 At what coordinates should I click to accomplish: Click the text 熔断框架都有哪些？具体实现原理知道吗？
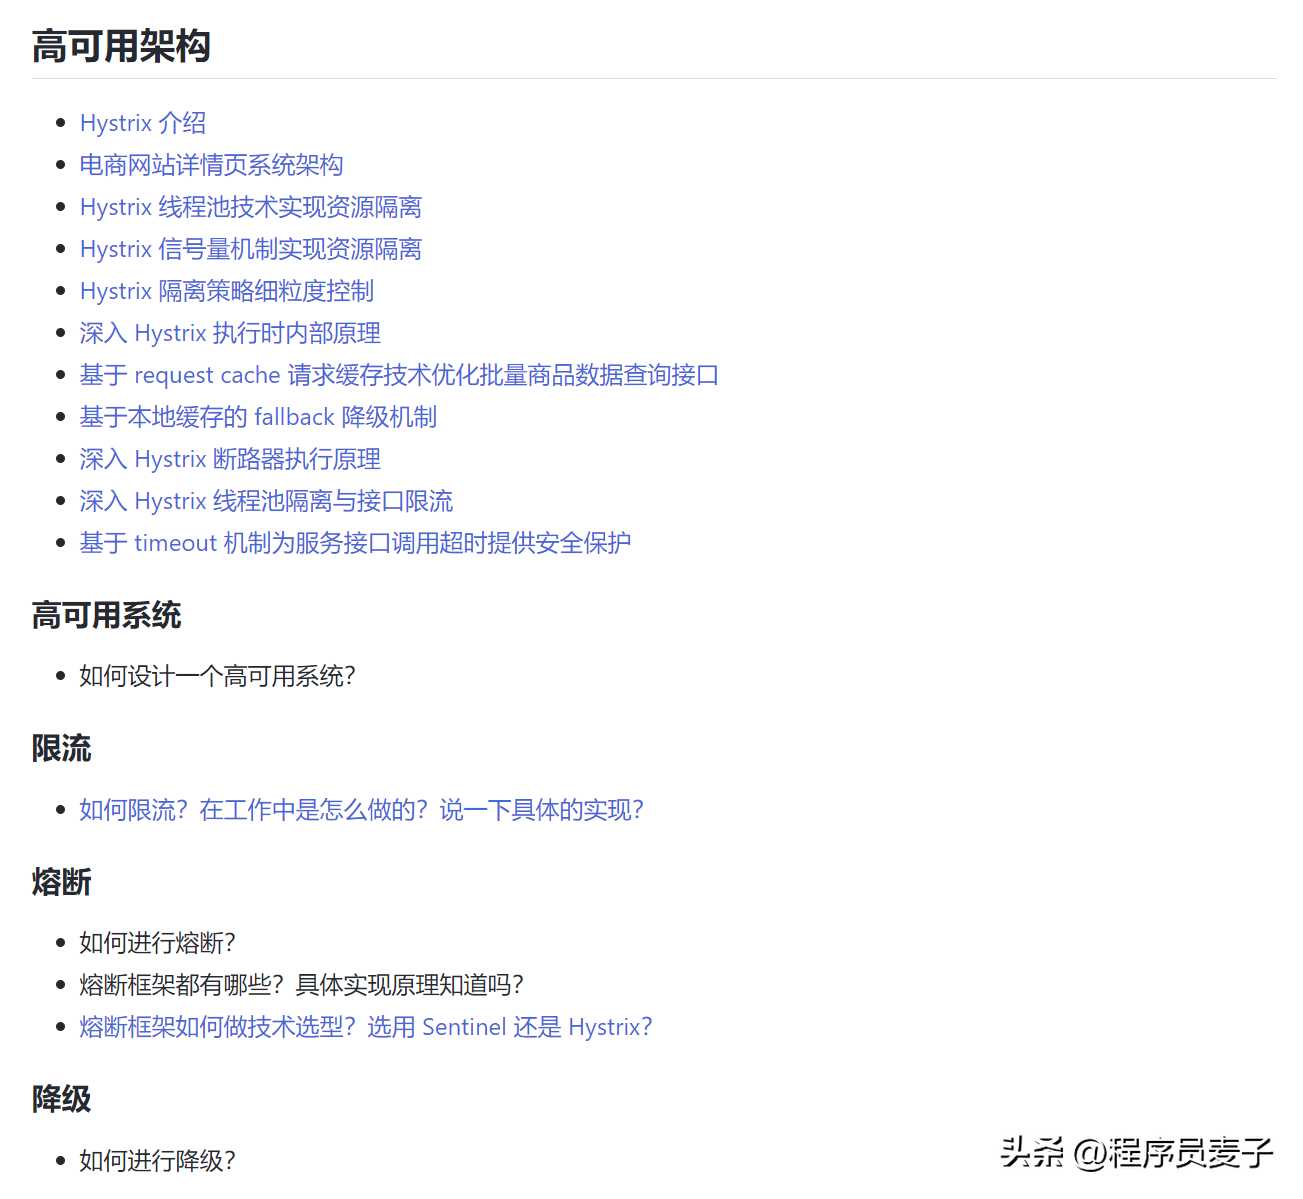pos(302,985)
